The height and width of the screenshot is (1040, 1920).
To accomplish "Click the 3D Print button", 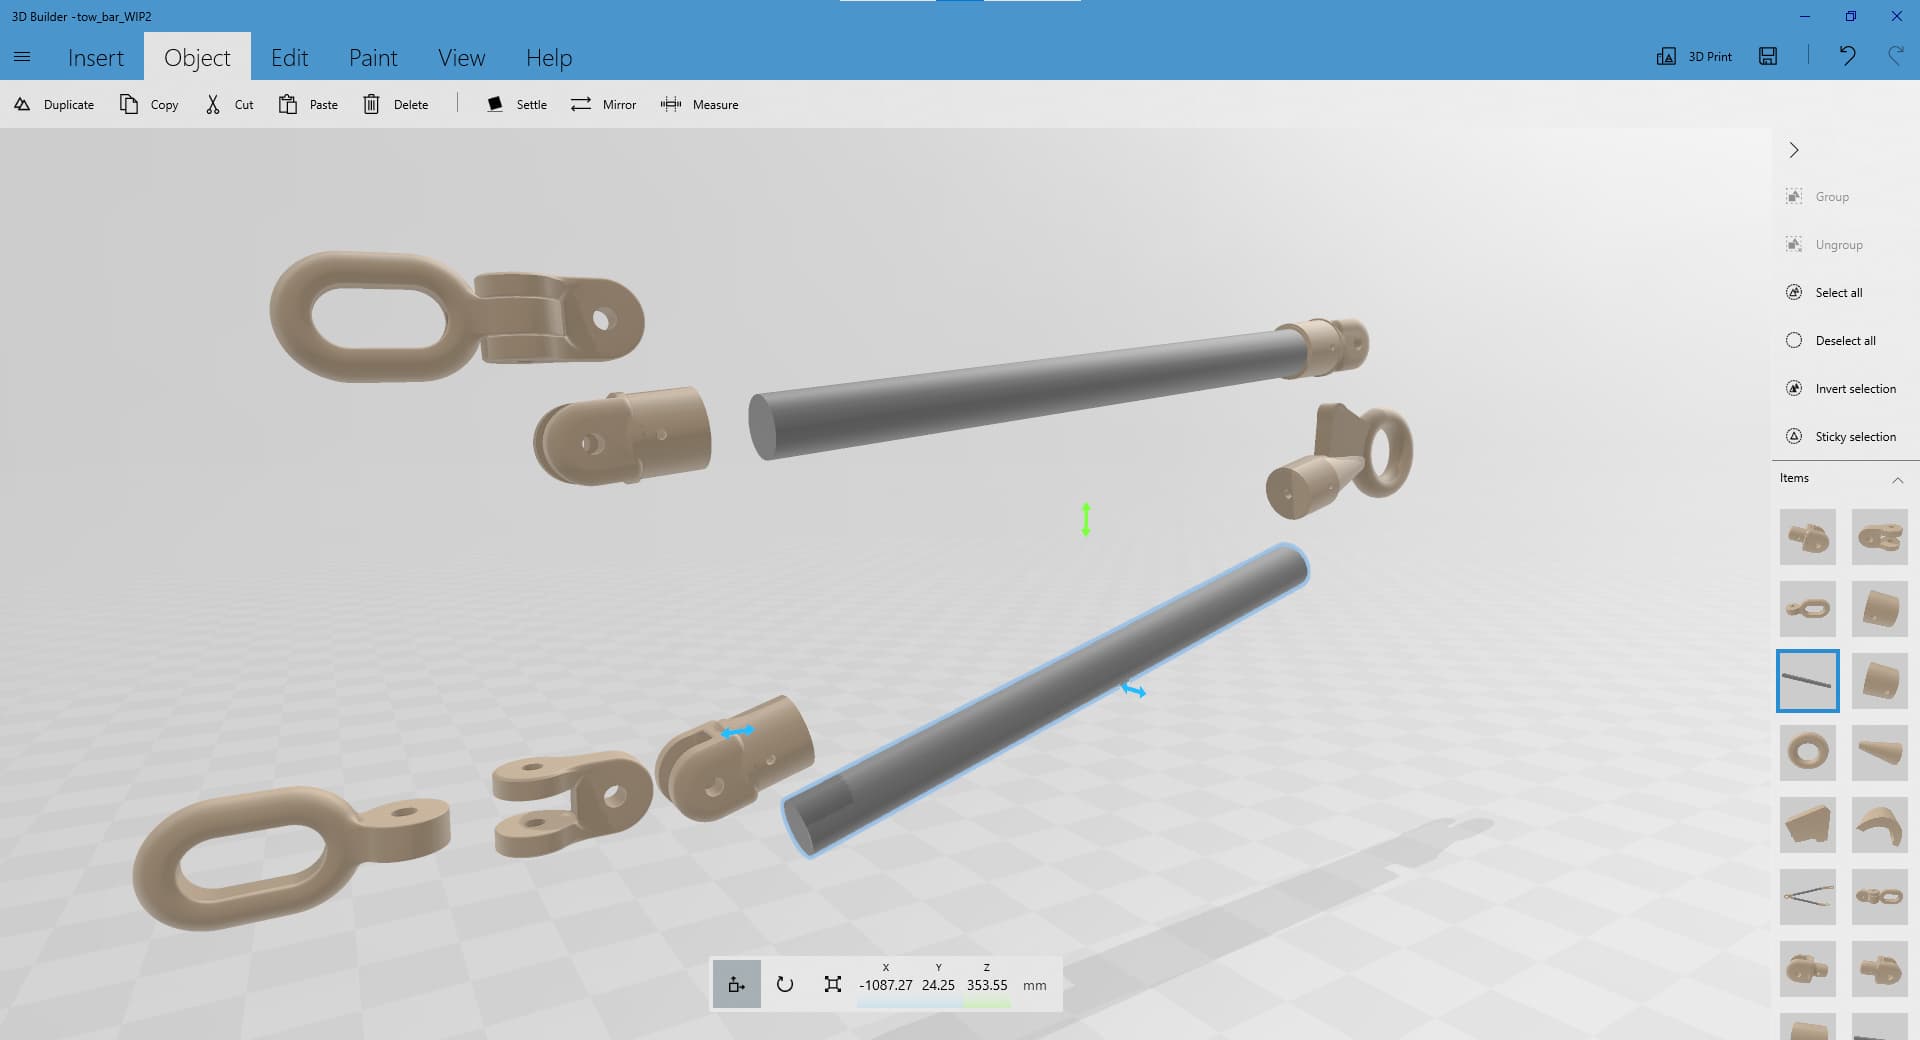I will coord(1695,56).
